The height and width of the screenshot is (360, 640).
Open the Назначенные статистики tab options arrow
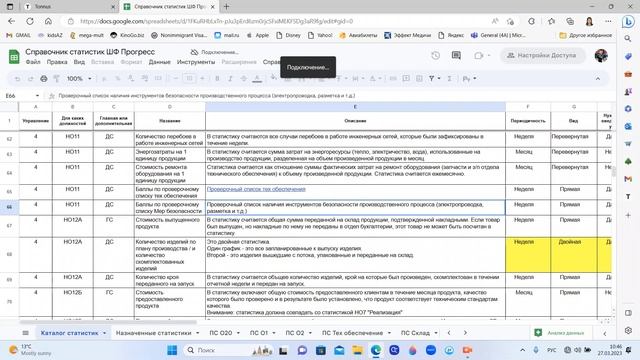coord(198,333)
